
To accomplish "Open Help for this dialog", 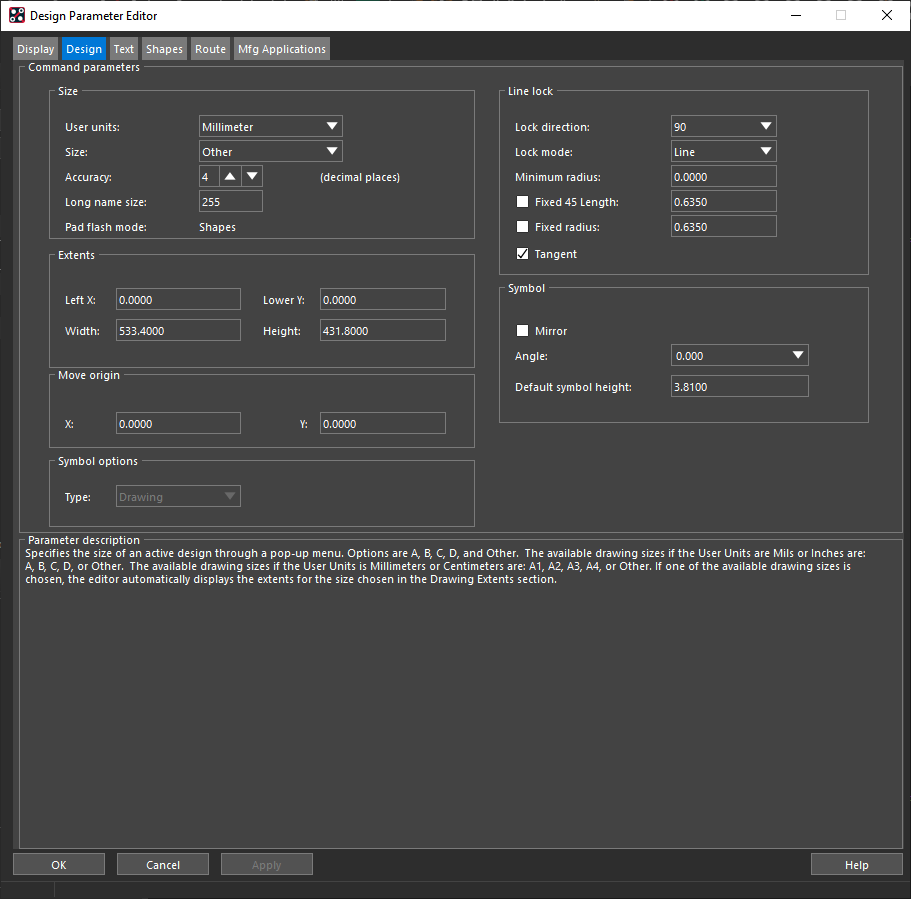I will coord(856,864).
